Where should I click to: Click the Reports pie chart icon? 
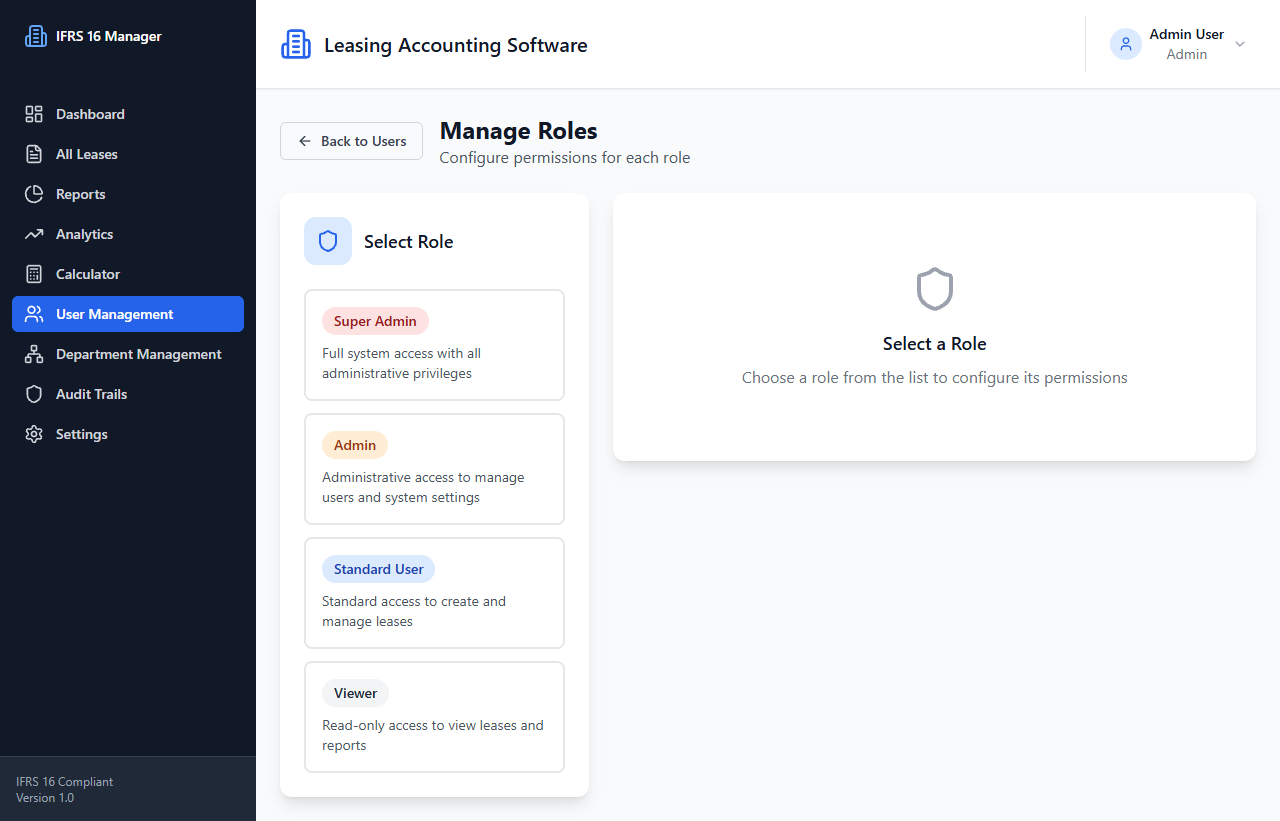pos(34,194)
